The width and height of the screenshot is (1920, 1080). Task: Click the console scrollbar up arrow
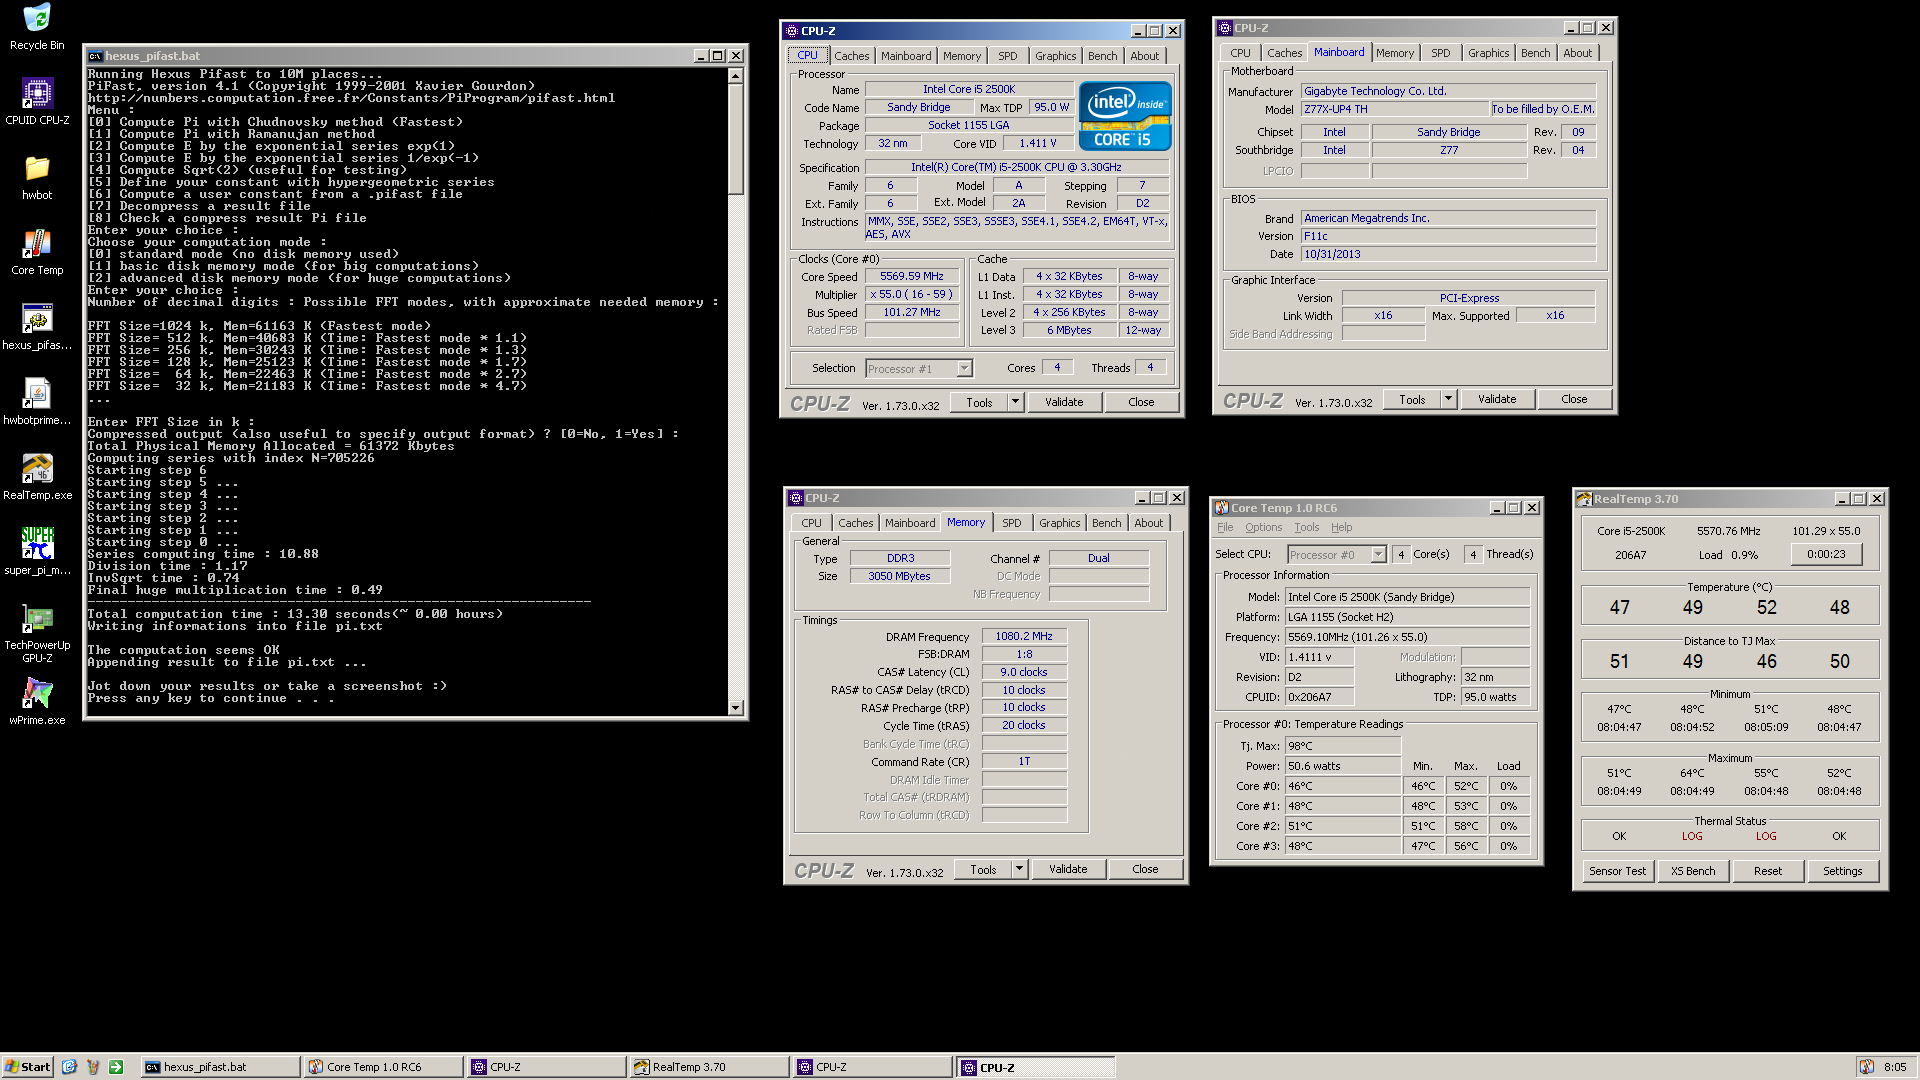735,76
